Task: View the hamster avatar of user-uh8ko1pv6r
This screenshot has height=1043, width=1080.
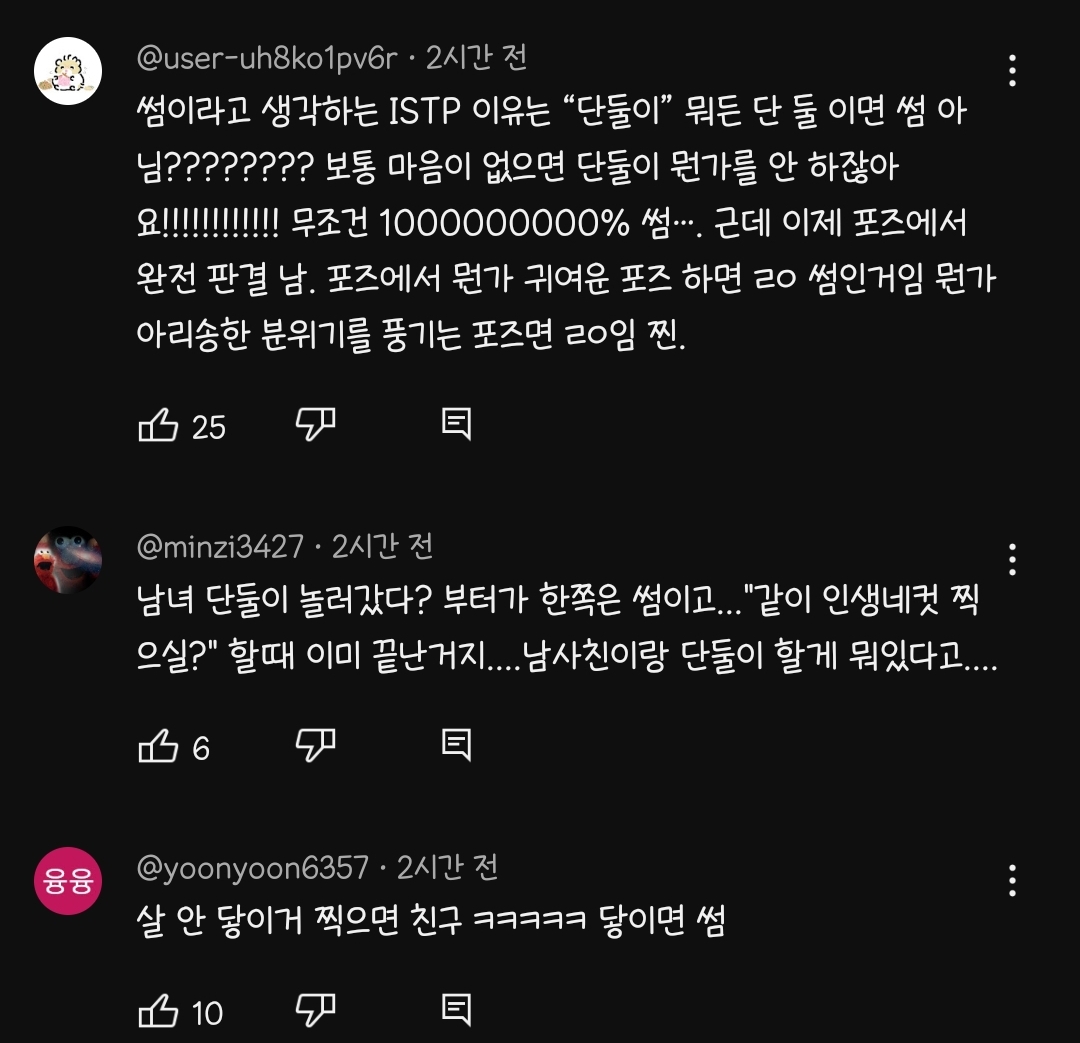Action: 68,71
